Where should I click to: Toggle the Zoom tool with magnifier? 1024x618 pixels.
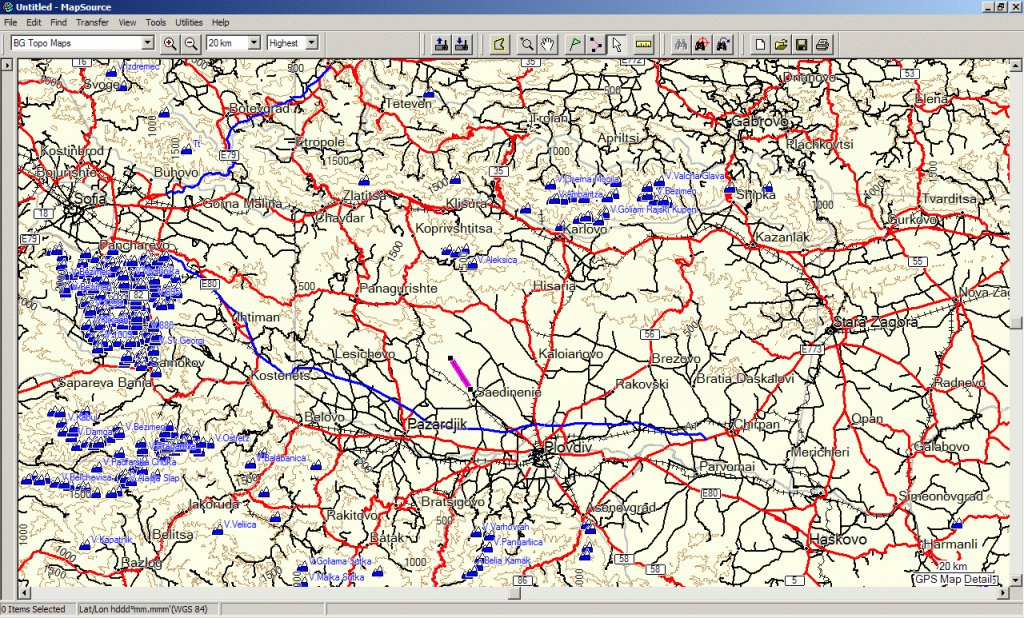[x=525, y=43]
